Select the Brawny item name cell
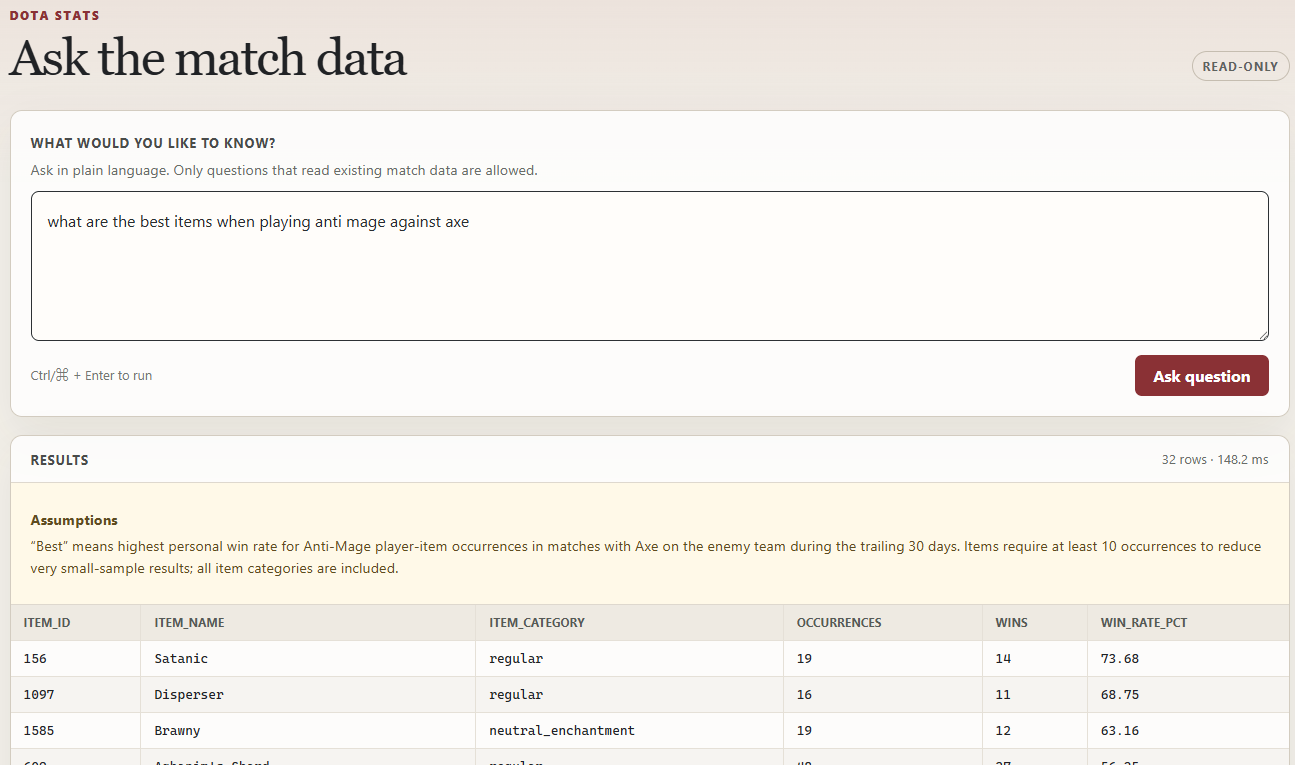This screenshot has width=1295, height=765. [x=308, y=731]
